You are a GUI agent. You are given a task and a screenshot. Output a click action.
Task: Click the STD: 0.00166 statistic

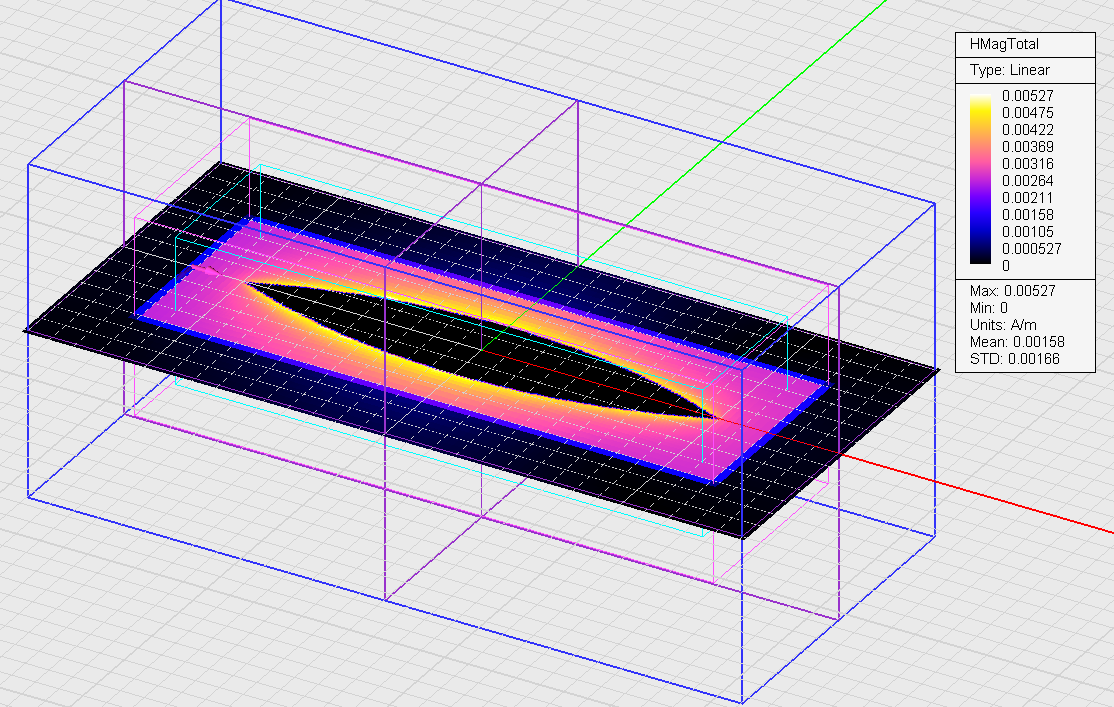(1014, 358)
